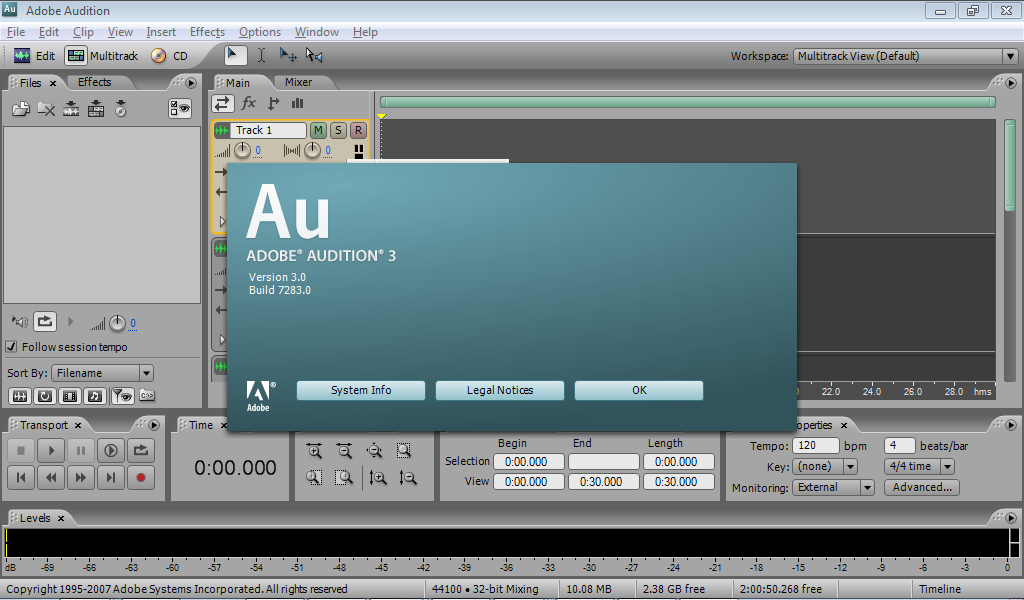The width and height of the screenshot is (1024, 600).
Task: Toggle the Files panel Show Options button
Action: 180,108
